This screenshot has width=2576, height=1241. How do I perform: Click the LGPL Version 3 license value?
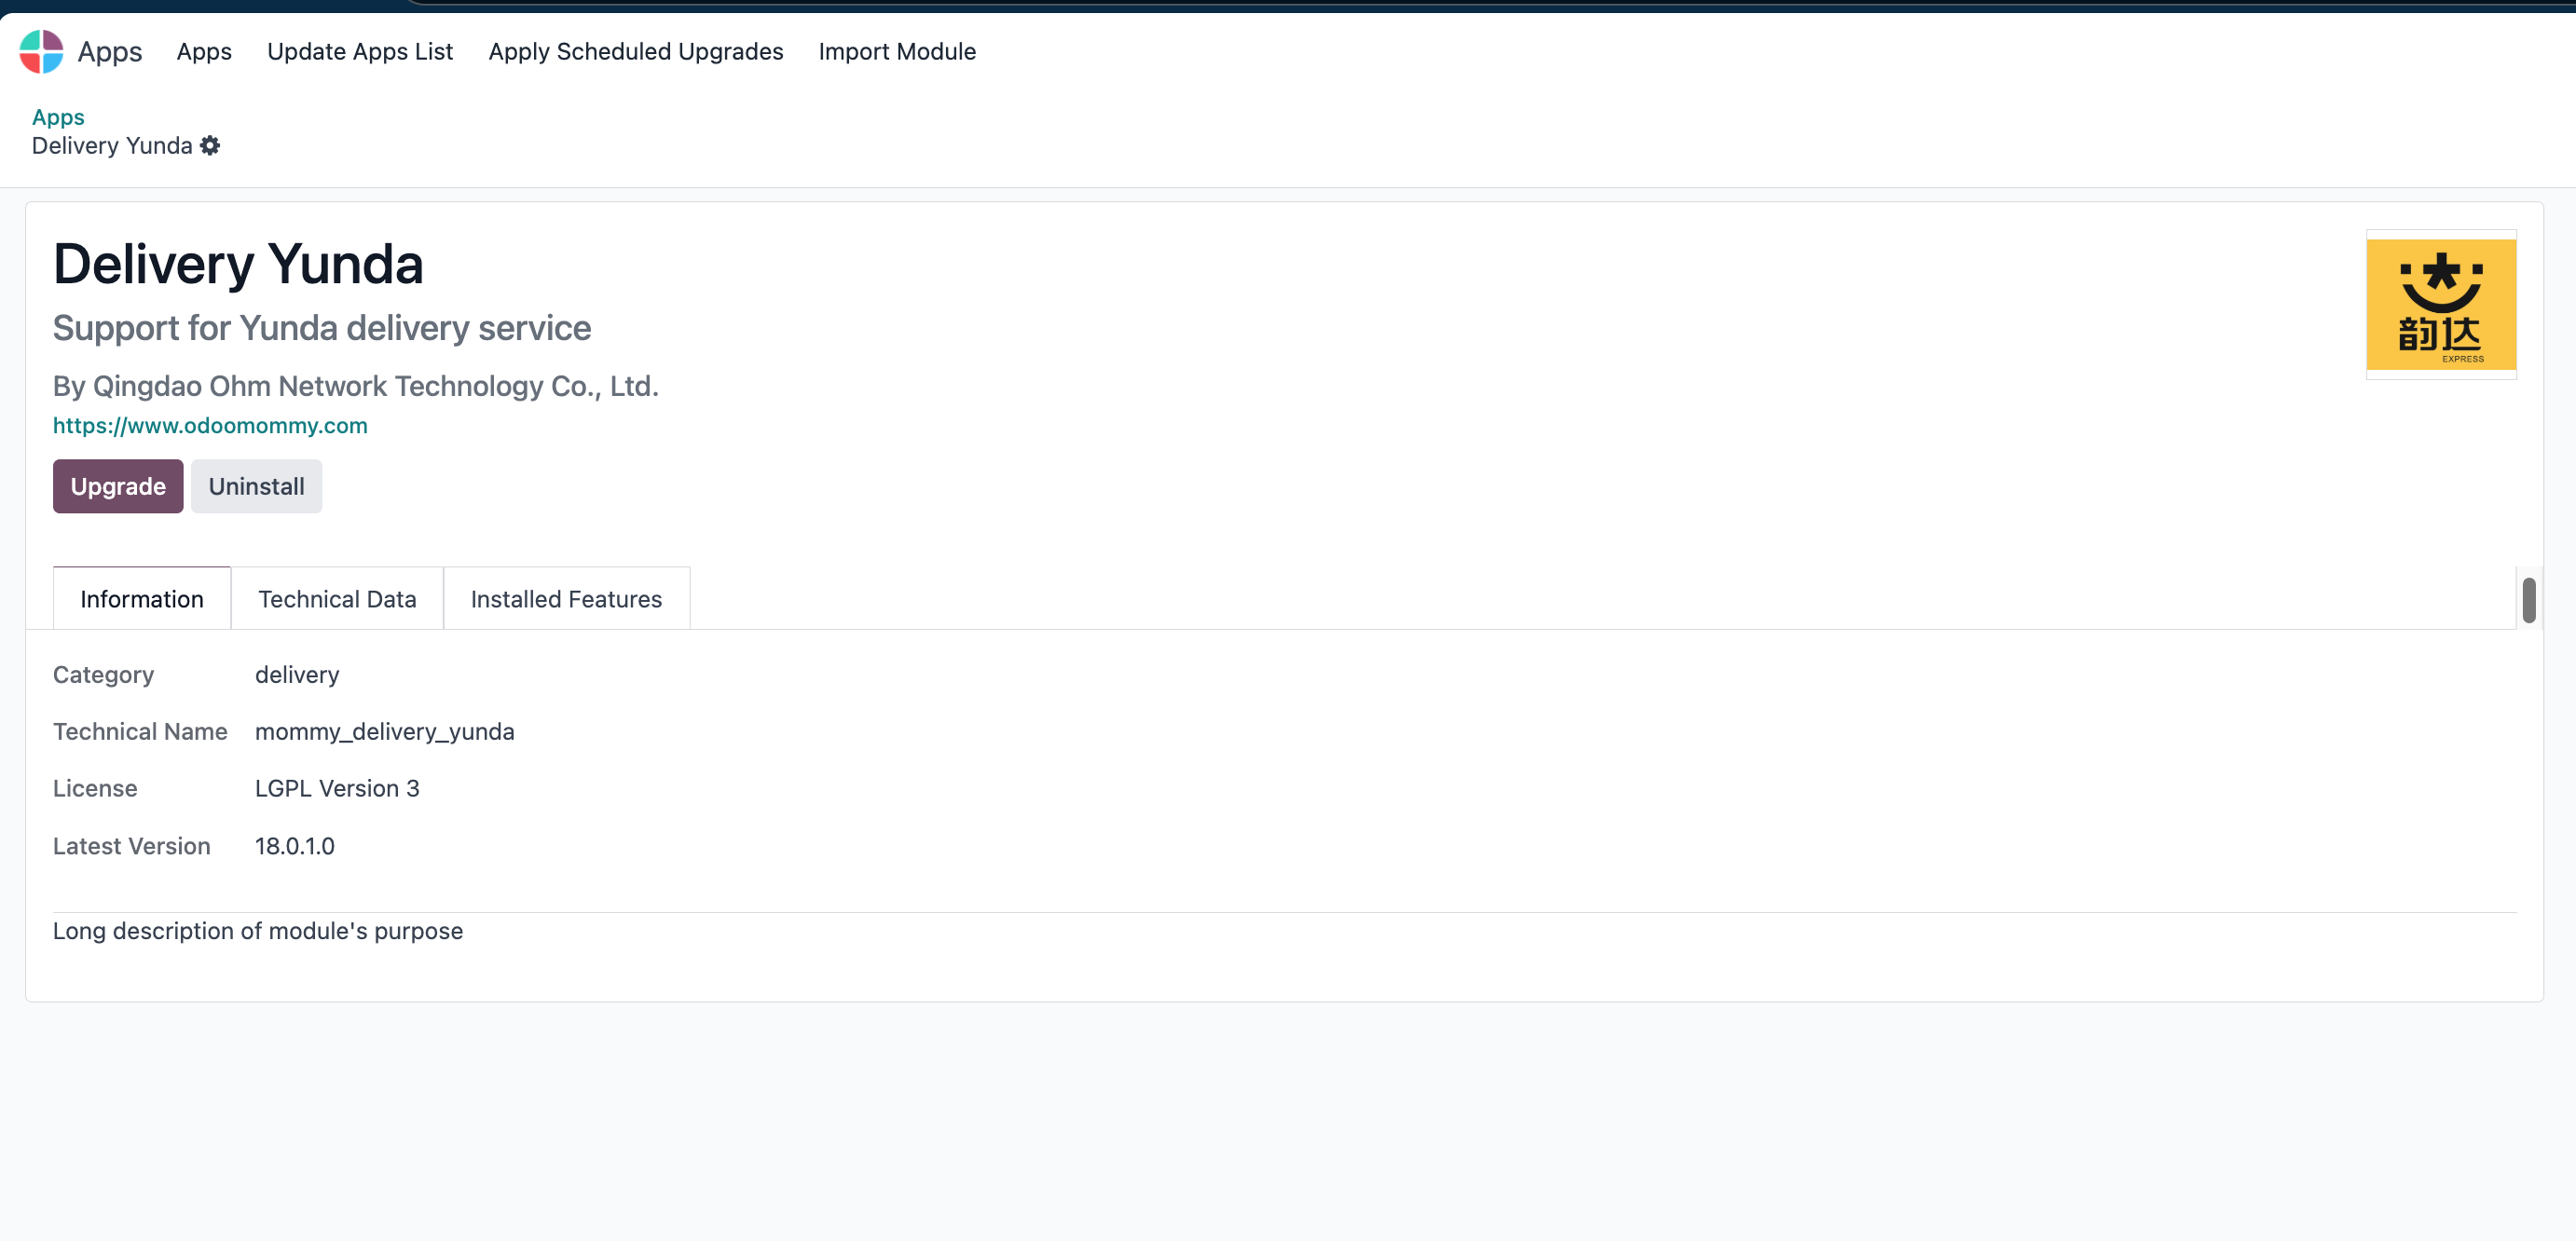(337, 789)
